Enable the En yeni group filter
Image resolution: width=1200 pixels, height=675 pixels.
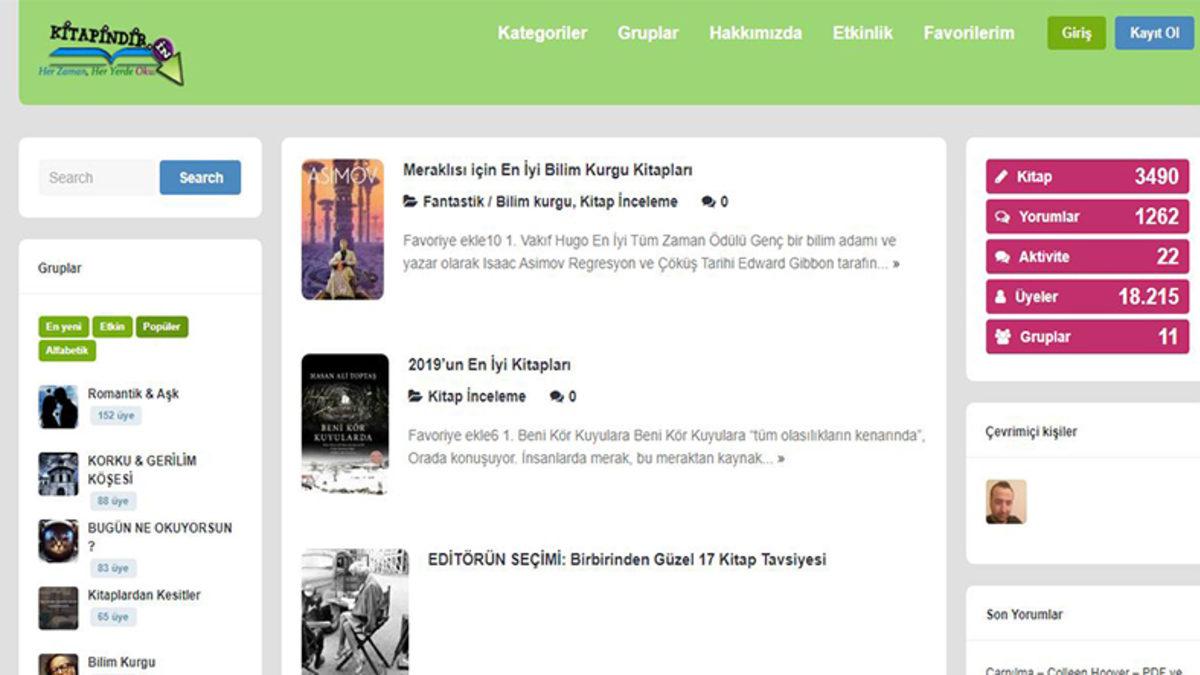(62, 326)
